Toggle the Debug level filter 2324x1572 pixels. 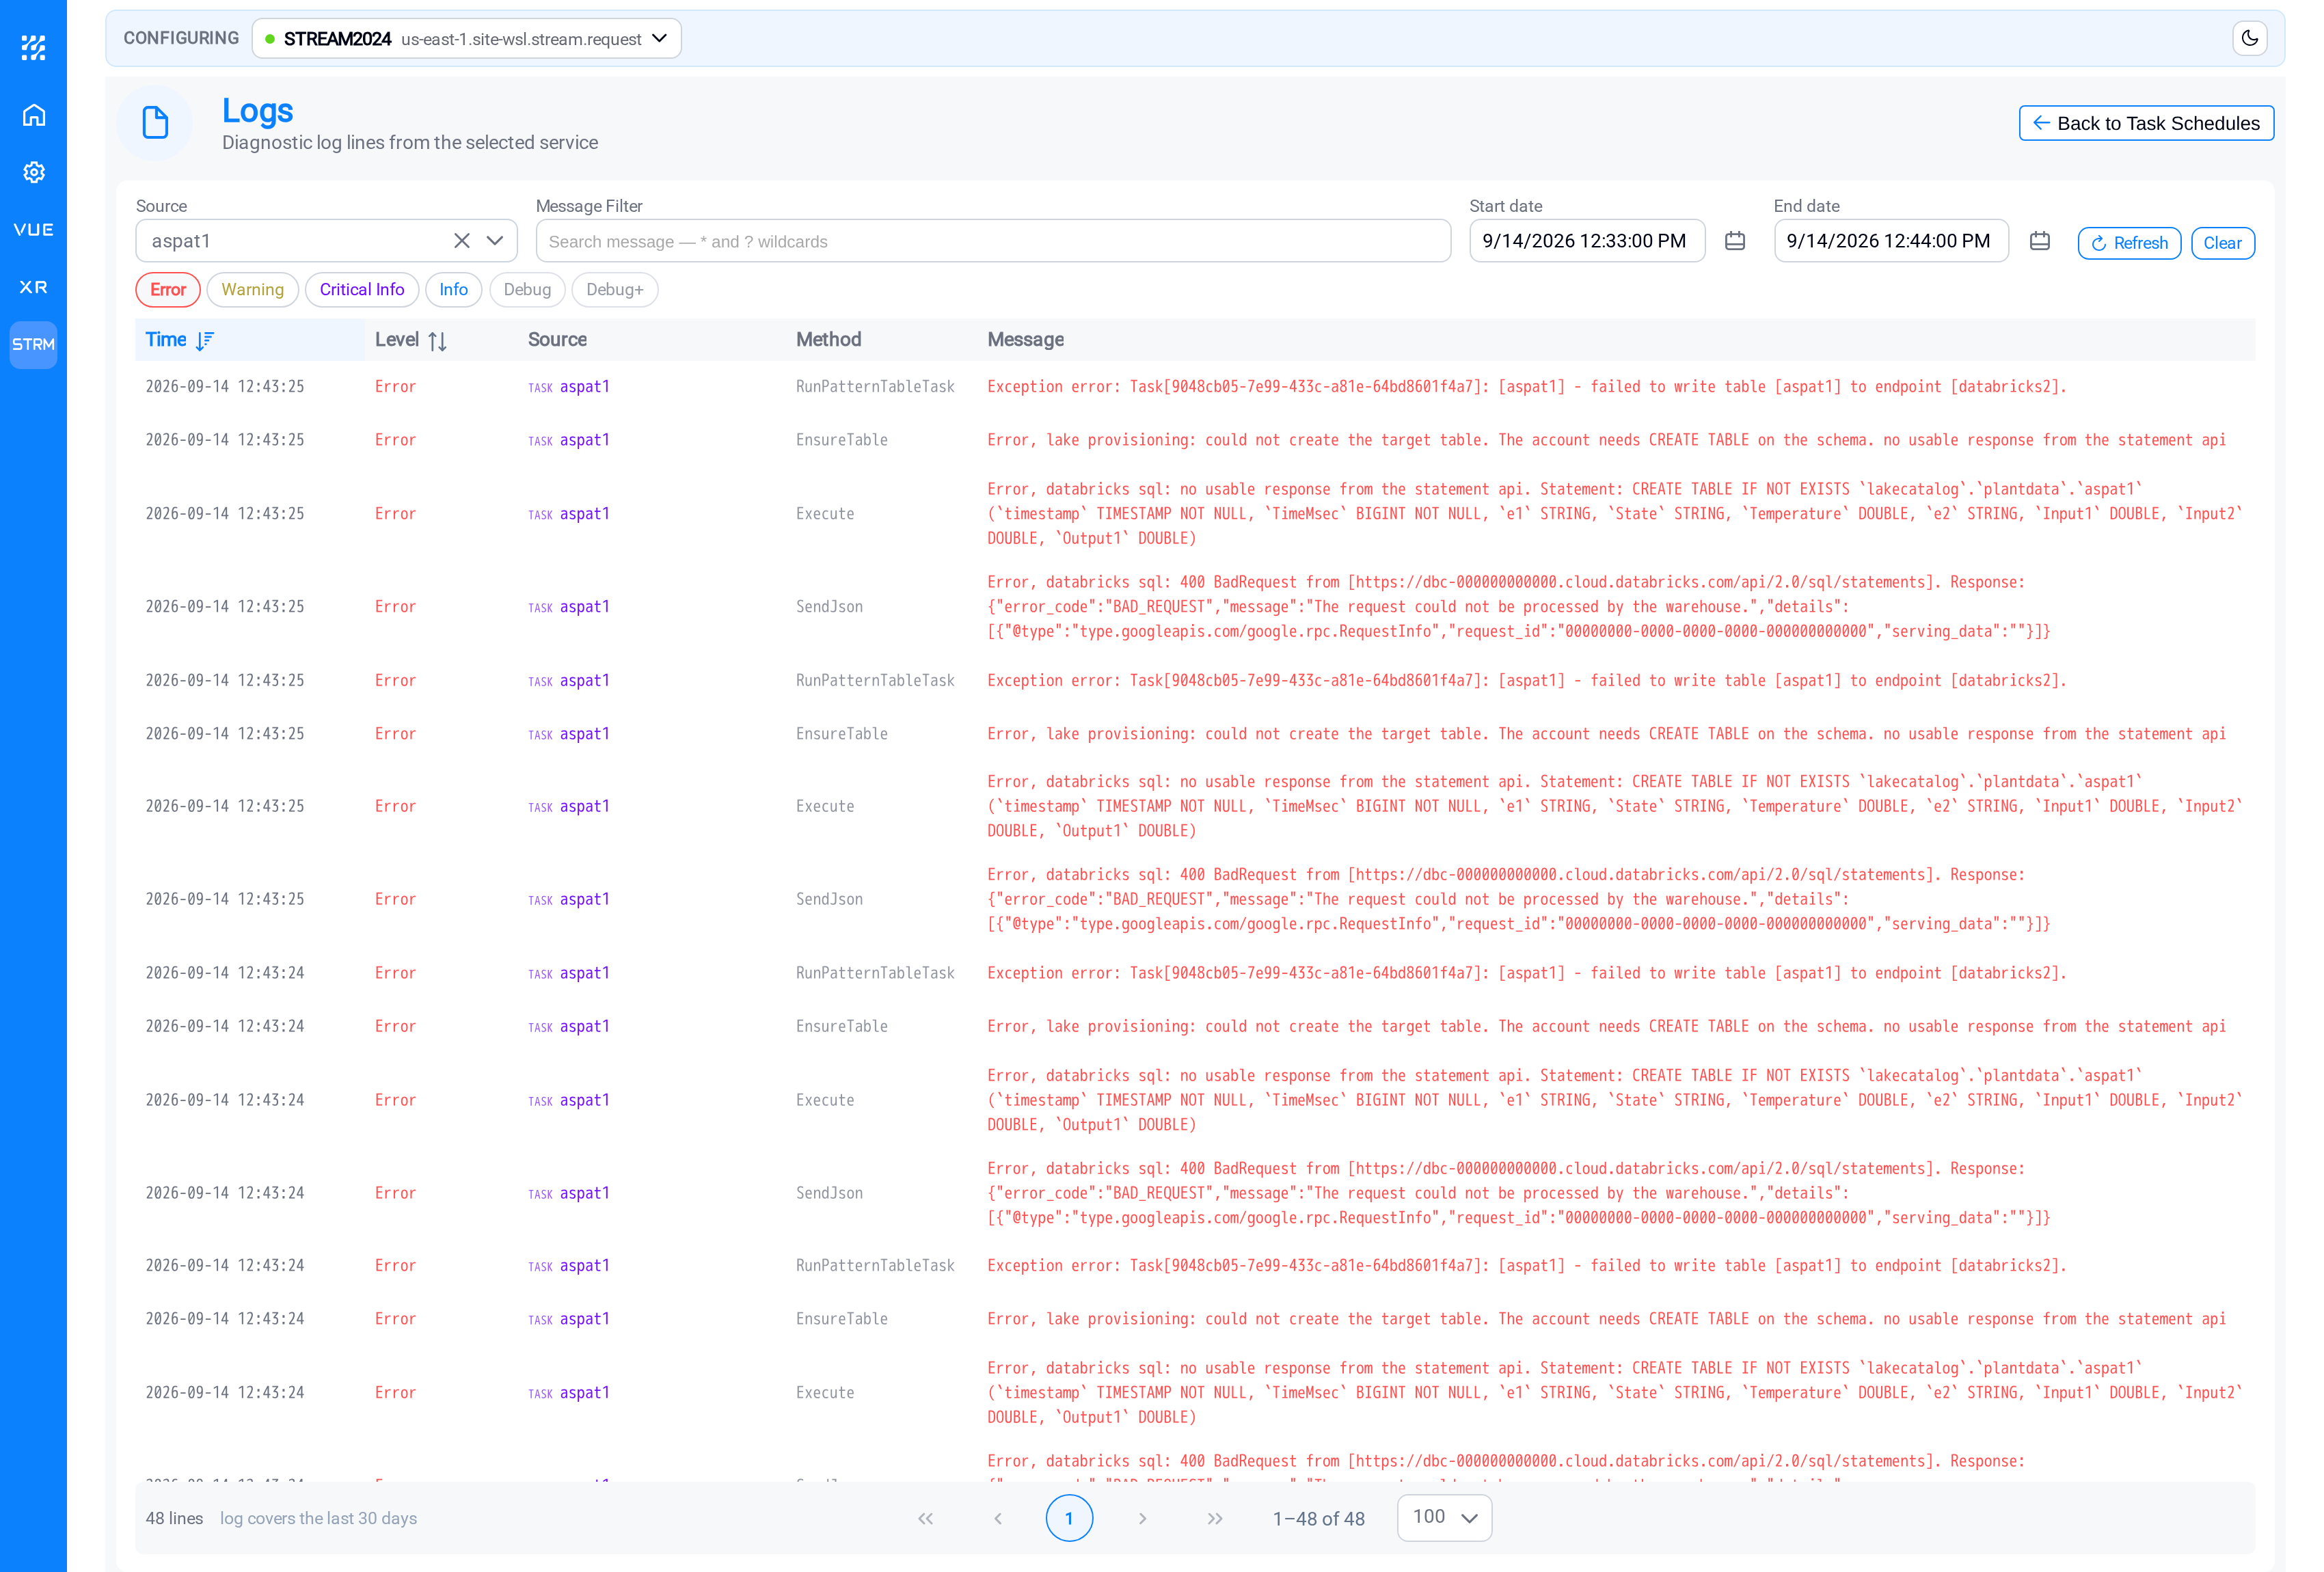click(x=527, y=290)
